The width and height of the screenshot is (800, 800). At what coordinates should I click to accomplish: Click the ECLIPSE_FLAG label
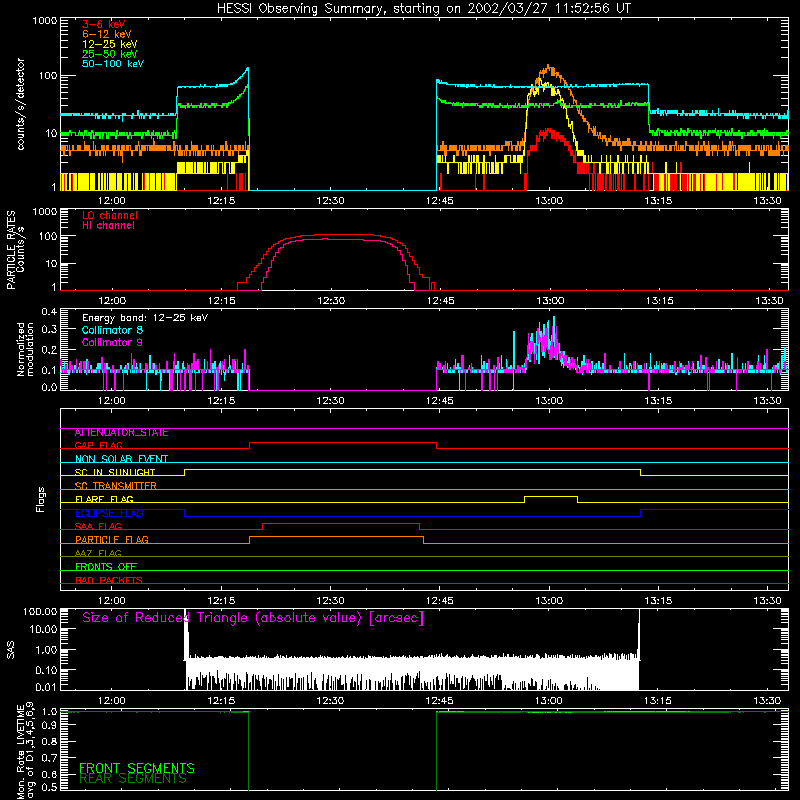pos(109,513)
